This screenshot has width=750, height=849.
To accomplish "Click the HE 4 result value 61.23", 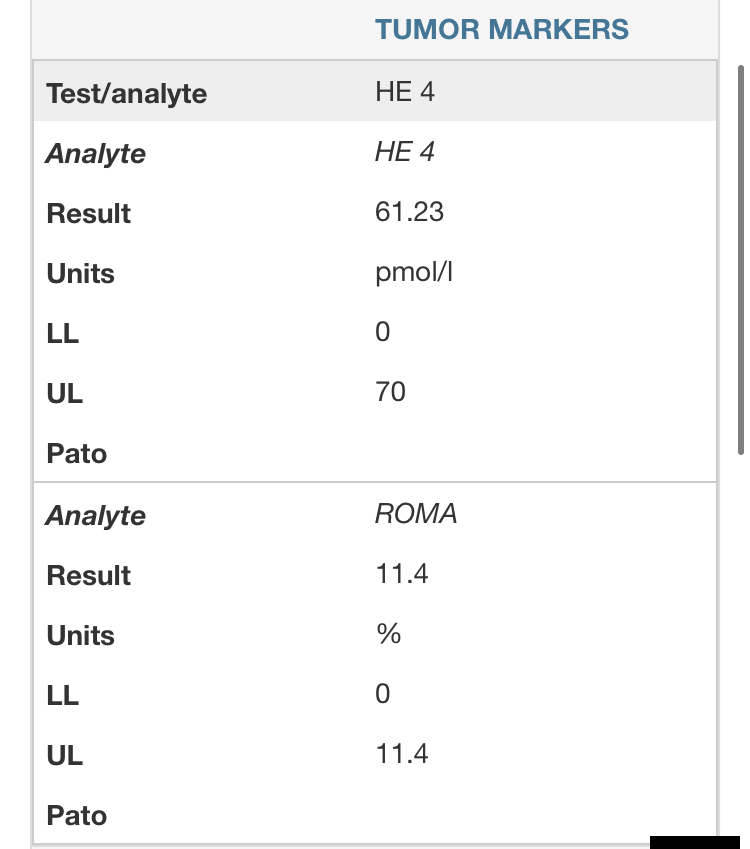I will tap(410, 212).
